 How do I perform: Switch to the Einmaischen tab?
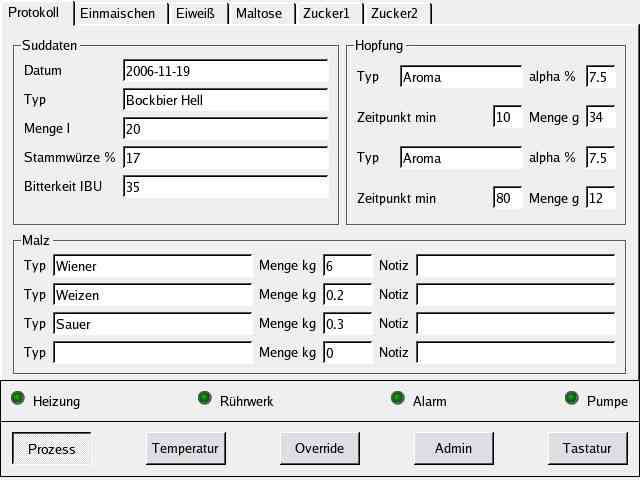(x=117, y=14)
